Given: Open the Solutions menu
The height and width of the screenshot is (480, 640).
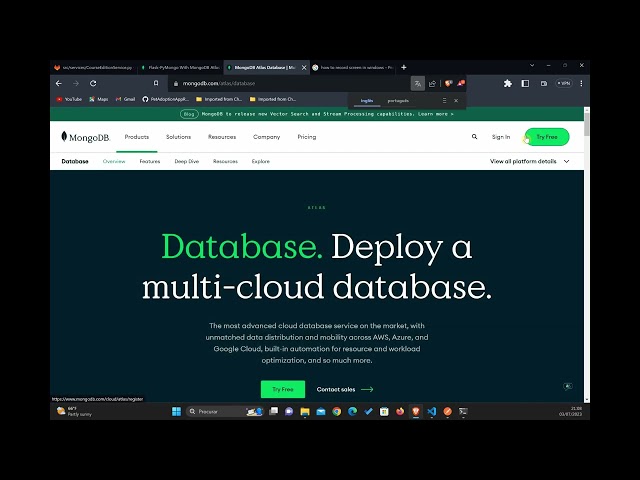Looking at the screenshot, I should [x=178, y=137].
